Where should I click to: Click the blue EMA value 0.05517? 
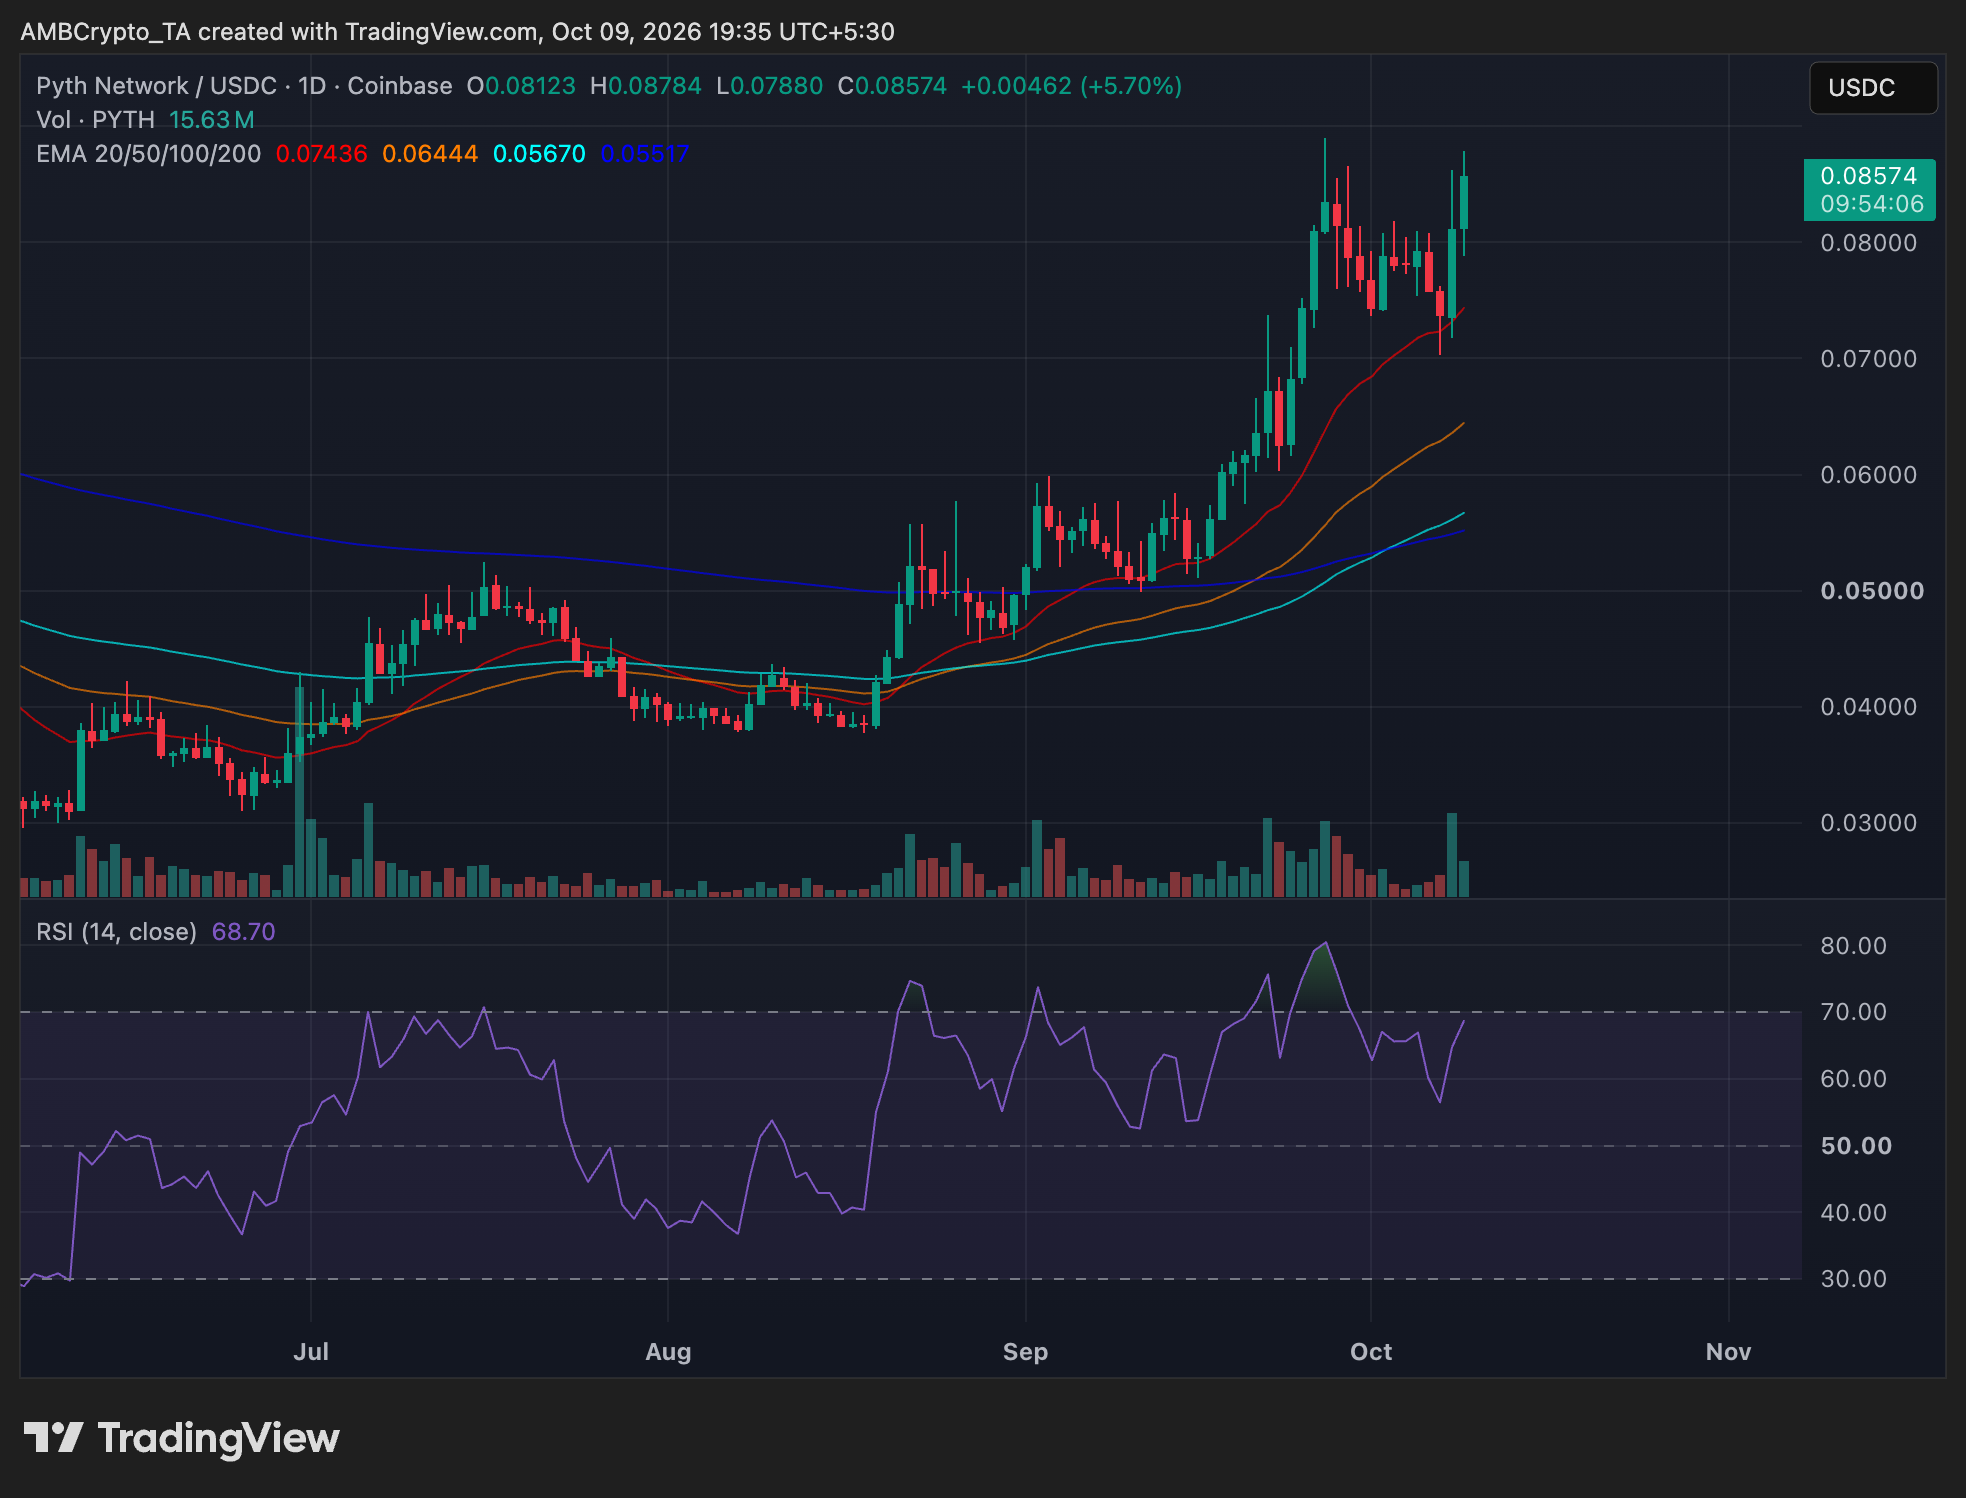tap(645, 154)
